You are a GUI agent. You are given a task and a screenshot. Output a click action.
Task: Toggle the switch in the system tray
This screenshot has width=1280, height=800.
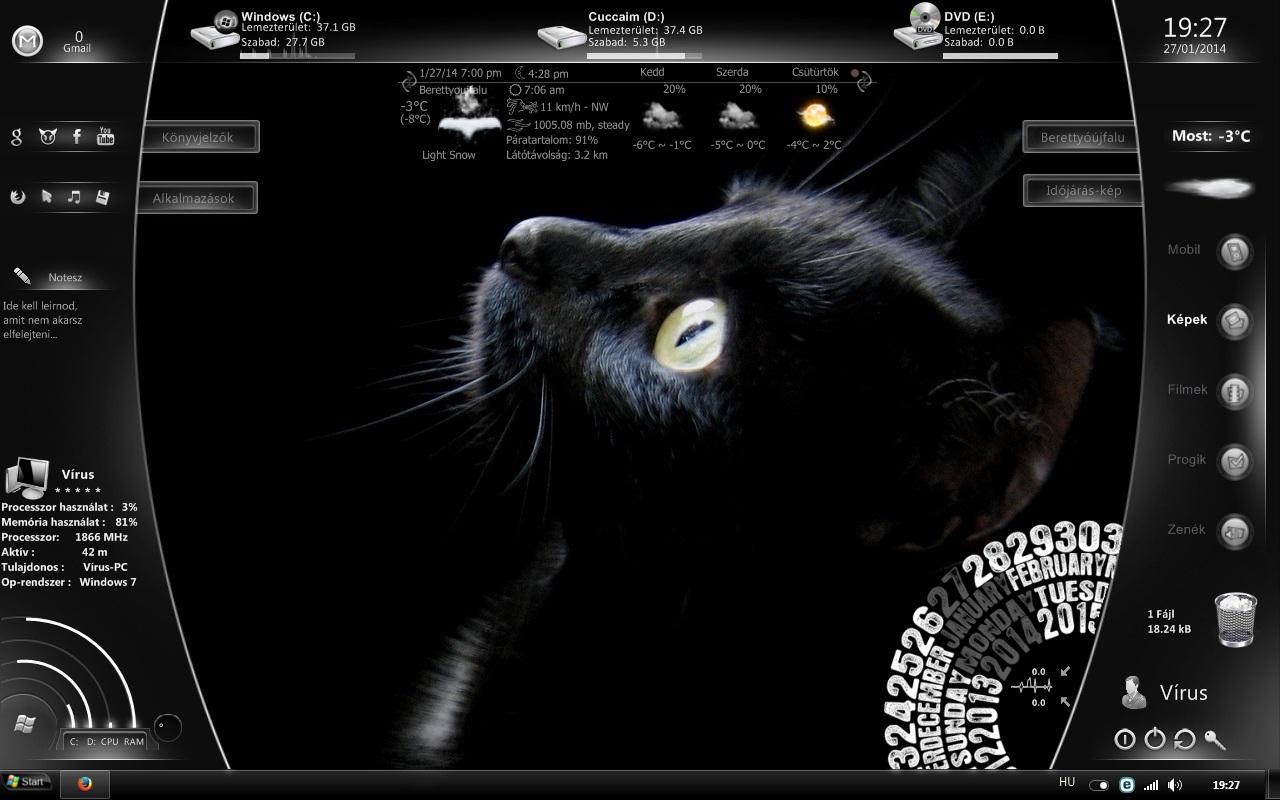point(1099,785)
